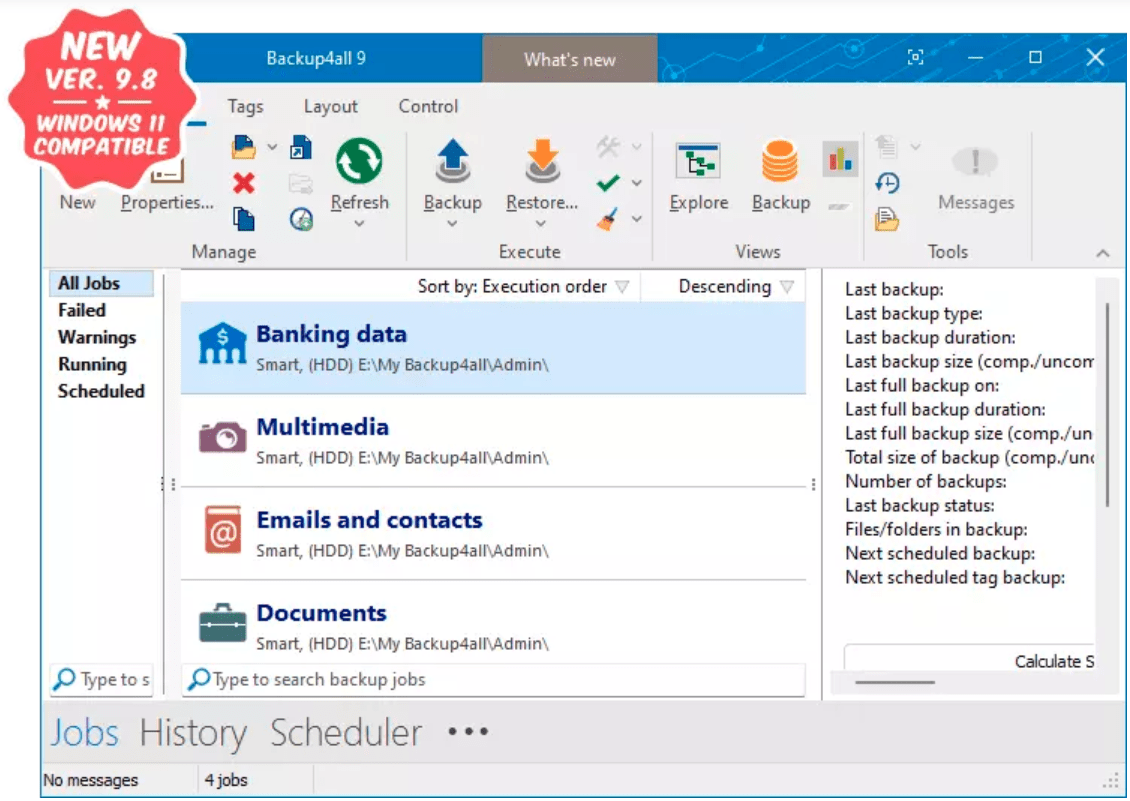Open the Tags ribbon tab
Screen dimensions: 1130x801
245,107
